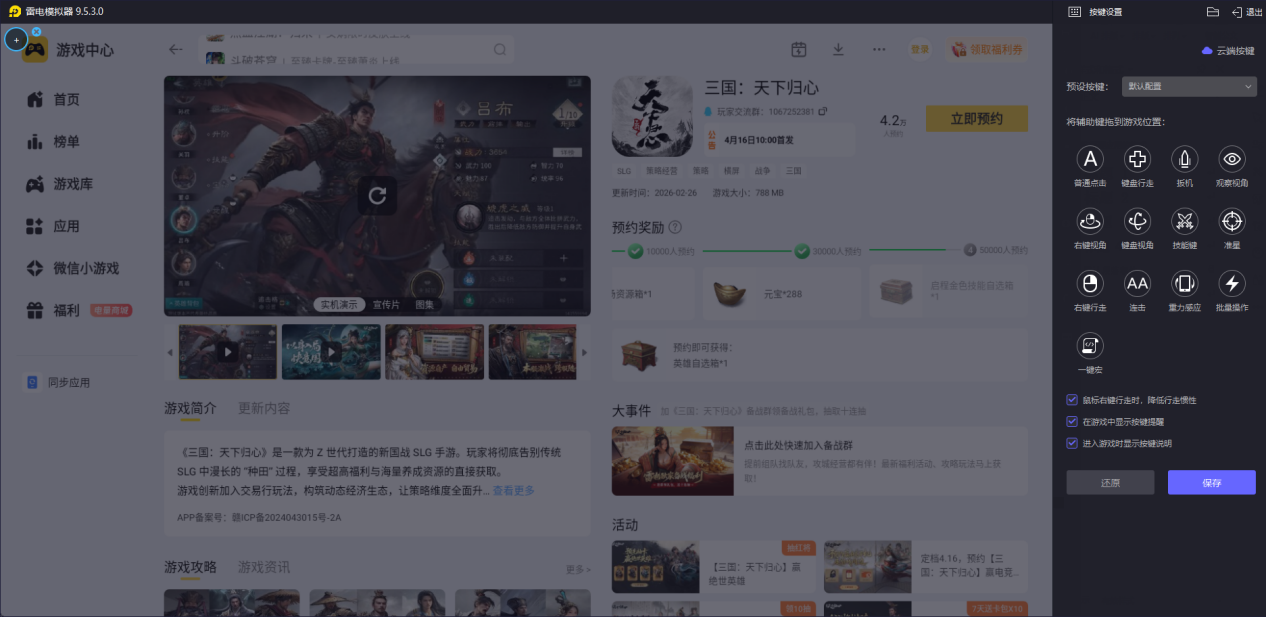This screenshot has width=1266, height=617.
Task: Select the 键盘行走 D-pad key tool
Action: [1137, 159]
